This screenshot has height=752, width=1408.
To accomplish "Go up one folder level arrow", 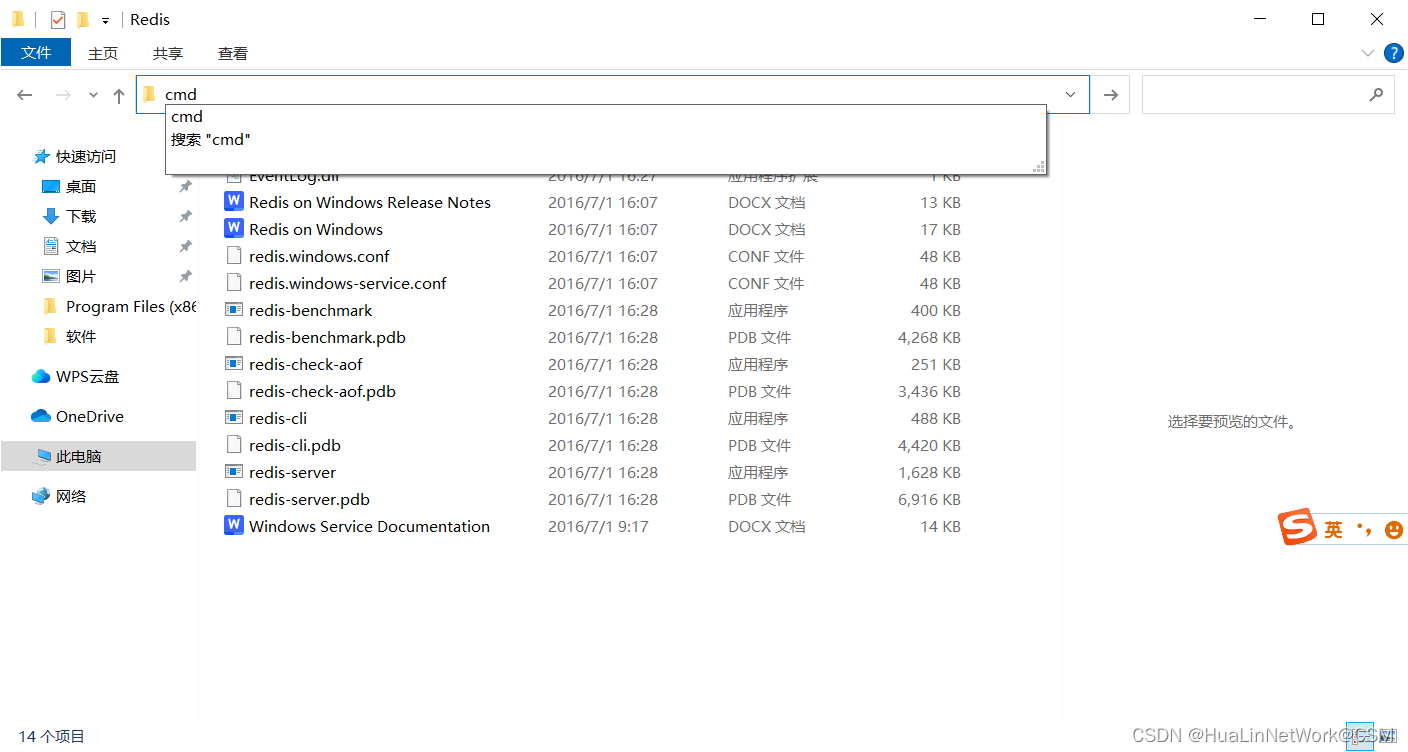I will [119, 95].
